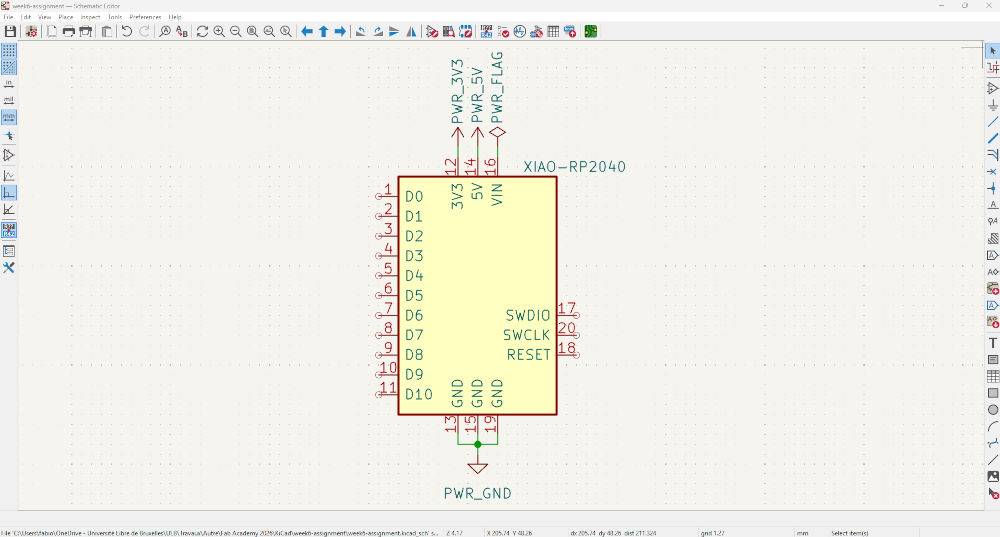
Task: Run the Electrical Rules Checker
Action: point(503,31)
